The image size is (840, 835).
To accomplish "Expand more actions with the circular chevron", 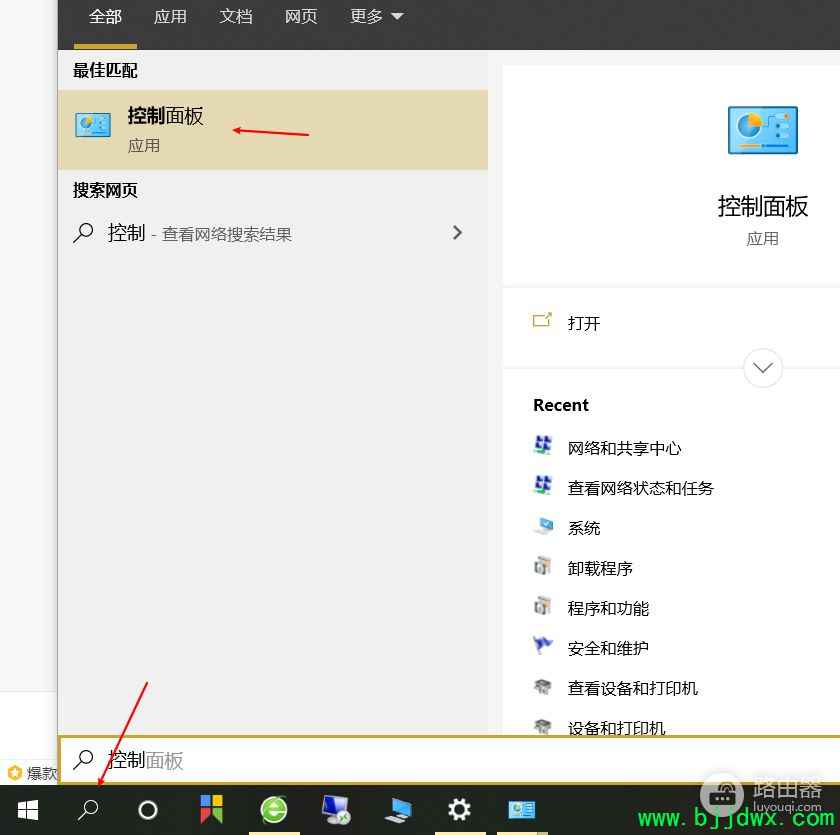I will point(762,368).
